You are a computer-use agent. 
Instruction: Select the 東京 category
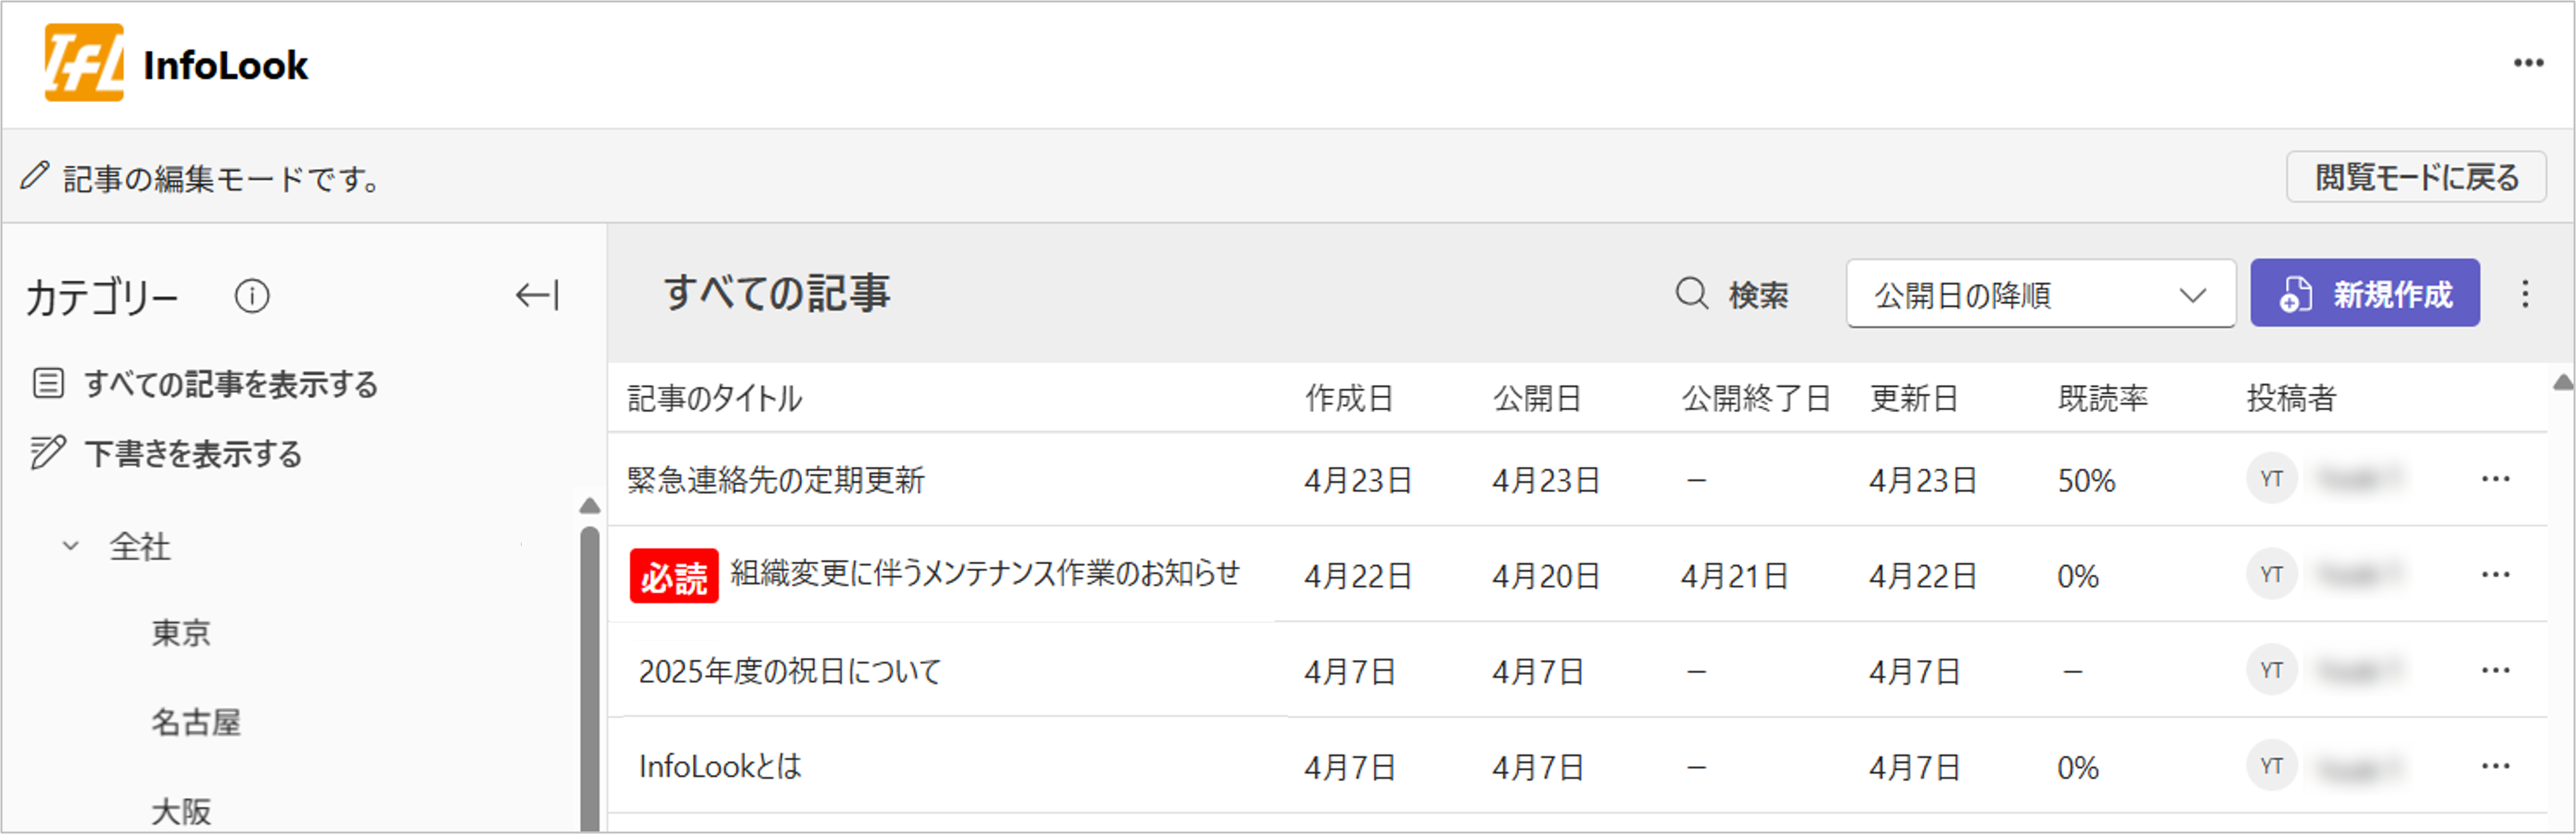(x=181, y=633)
